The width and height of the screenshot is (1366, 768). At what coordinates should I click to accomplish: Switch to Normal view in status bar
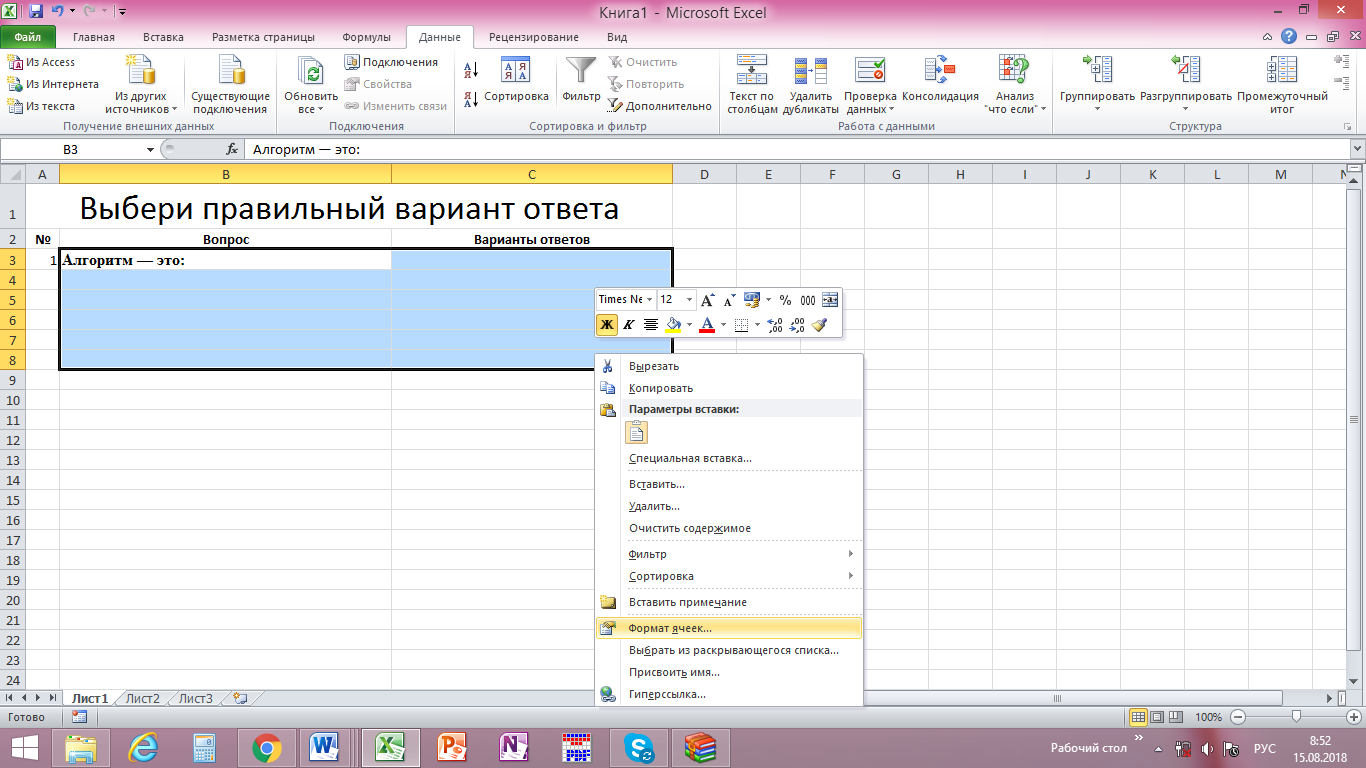[x=1138, y=717]
